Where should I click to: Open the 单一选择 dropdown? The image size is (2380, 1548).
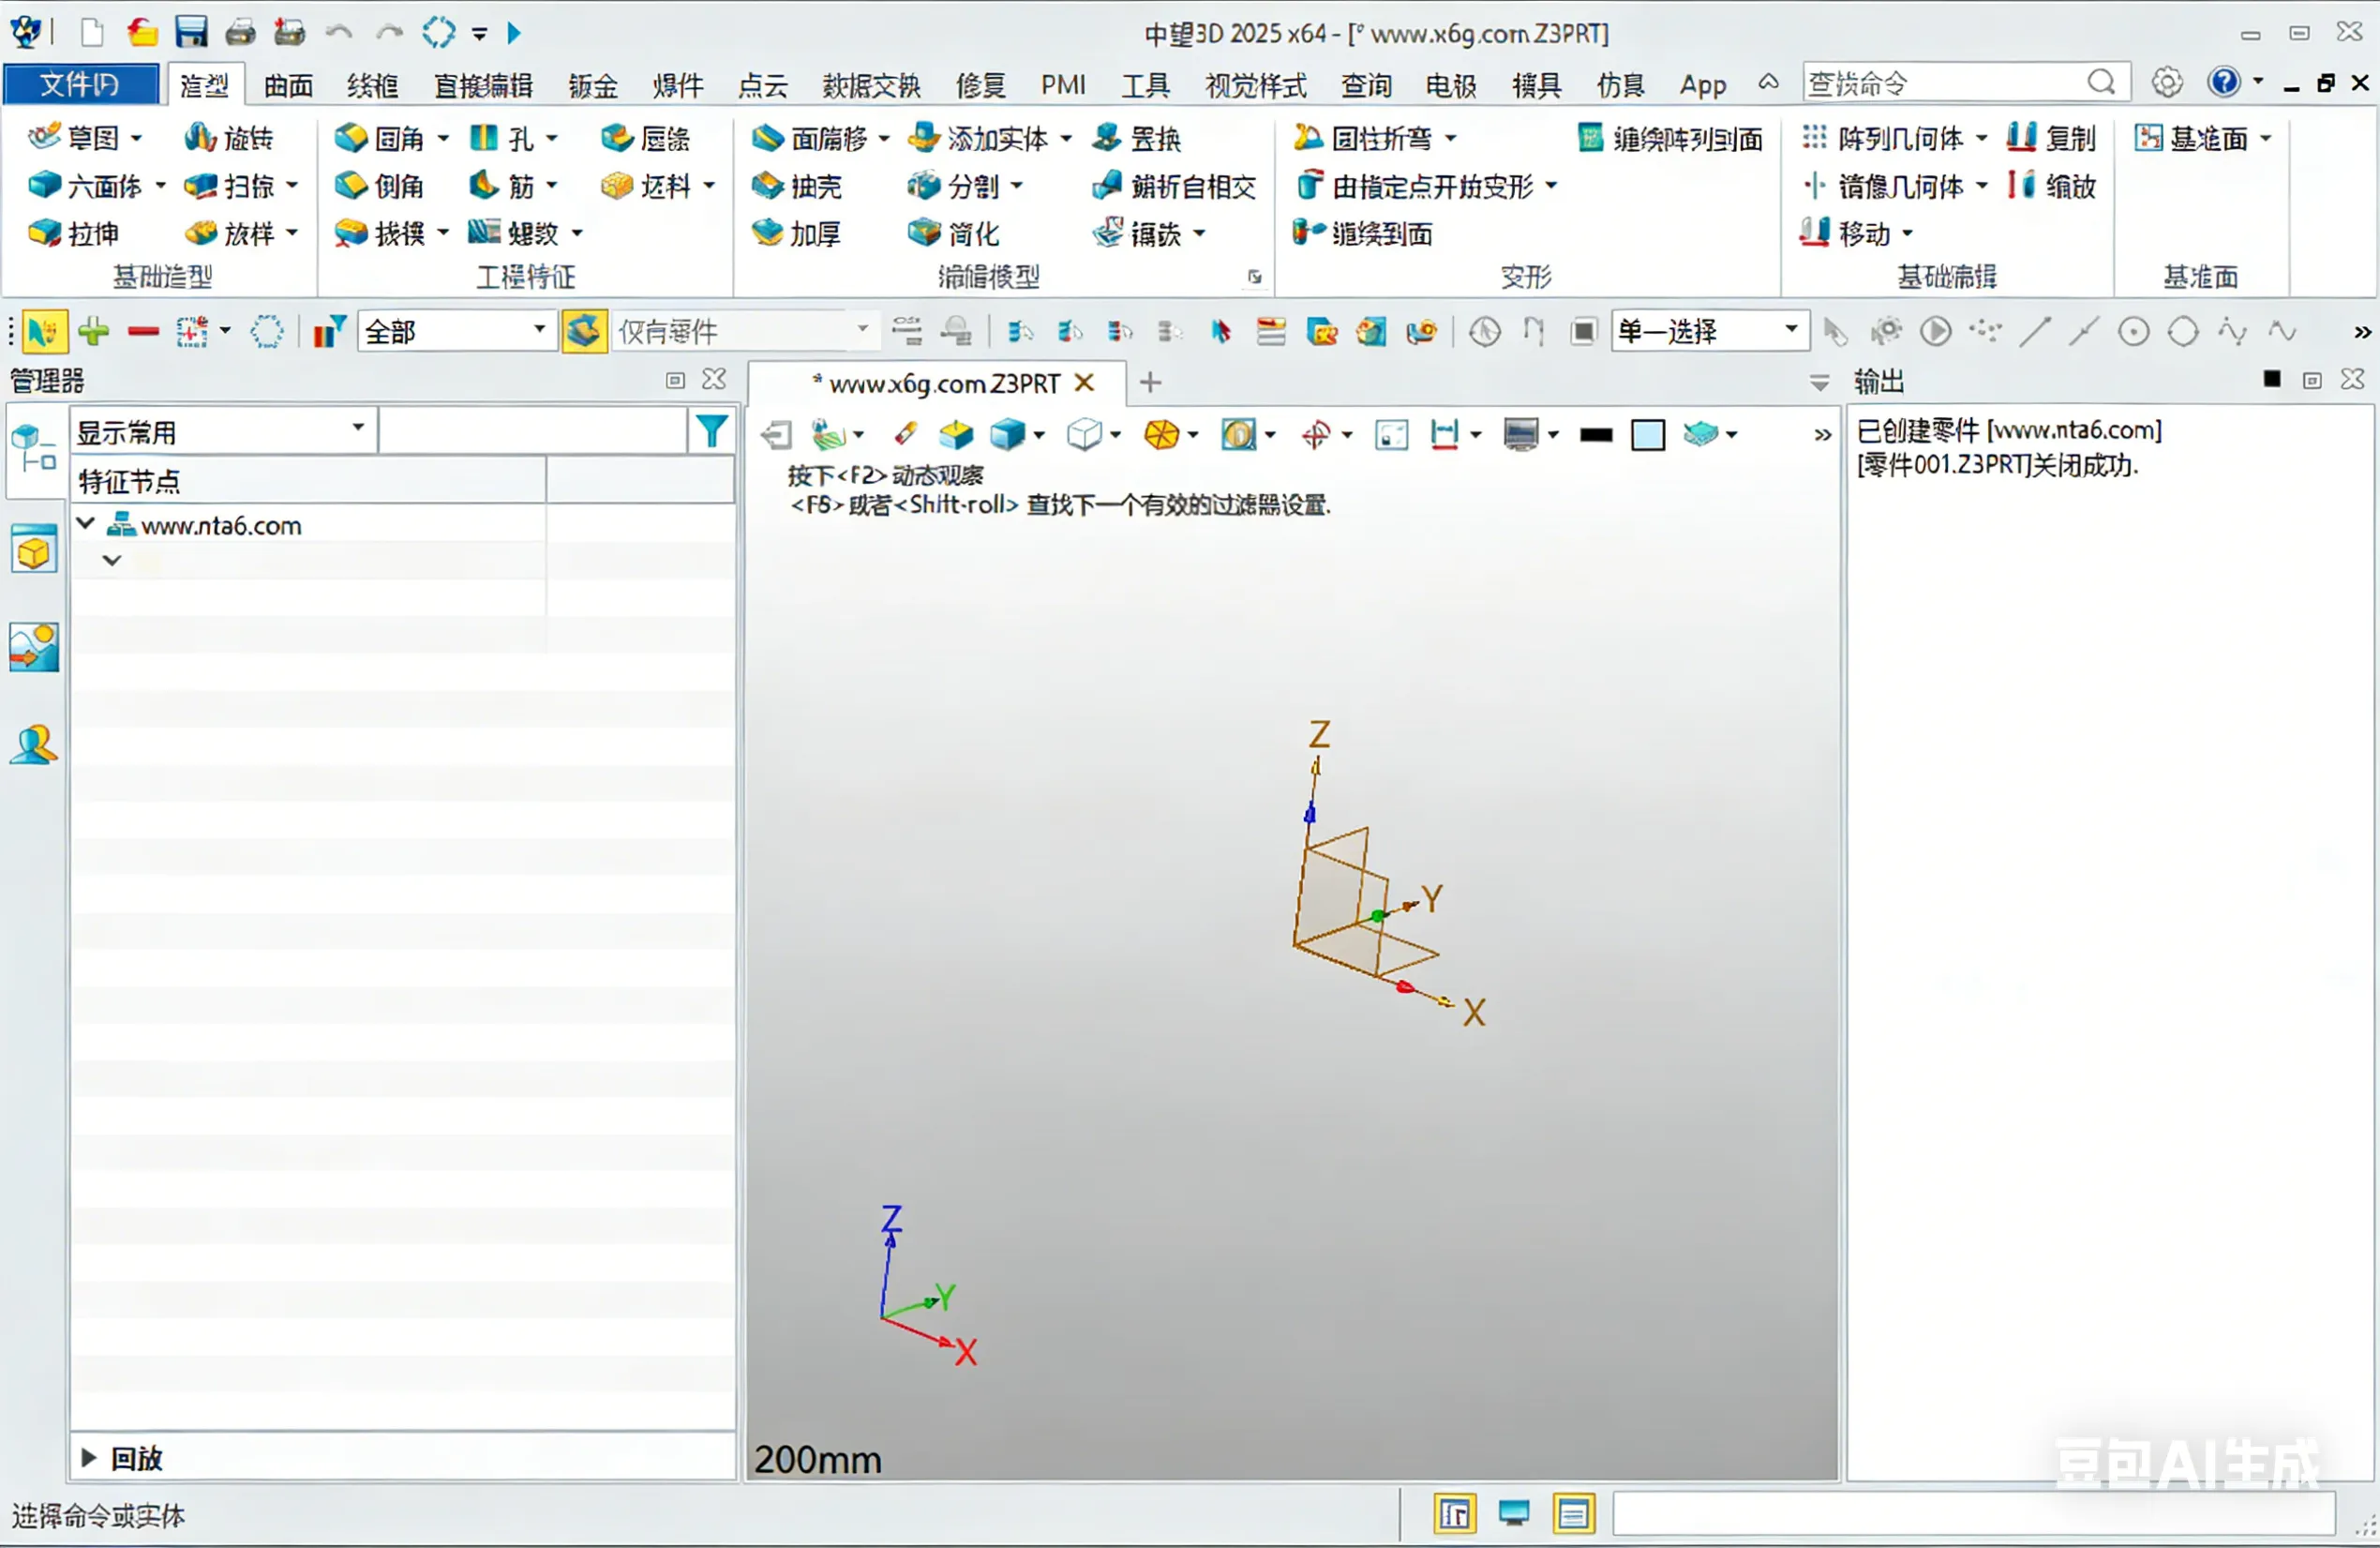[x=1790, y=330]
